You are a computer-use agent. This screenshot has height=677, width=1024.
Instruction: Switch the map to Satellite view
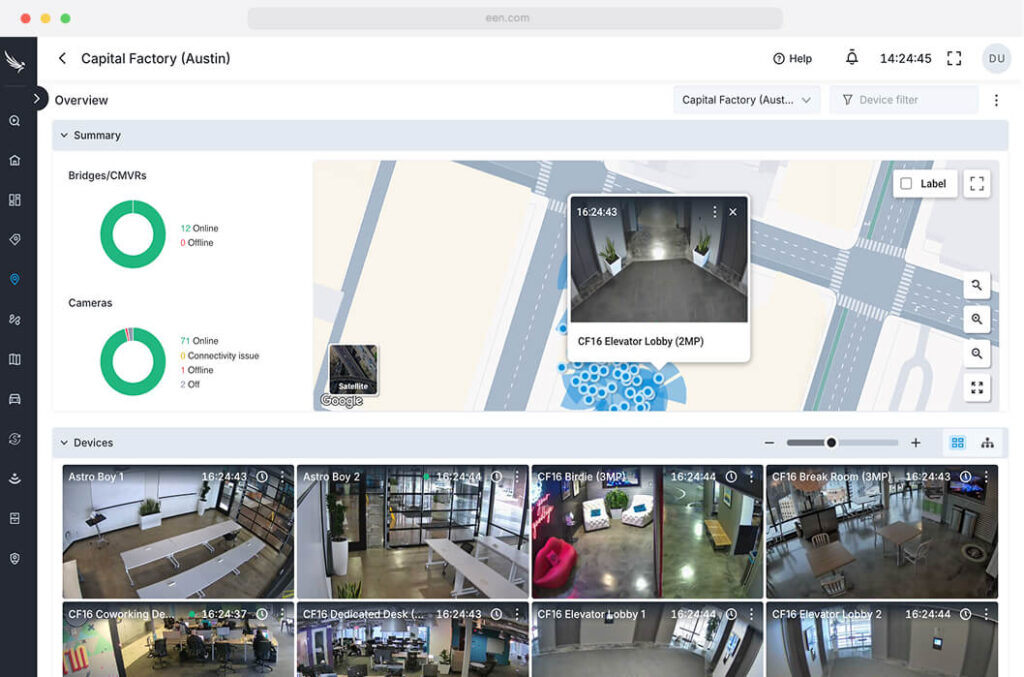[353, 369]
